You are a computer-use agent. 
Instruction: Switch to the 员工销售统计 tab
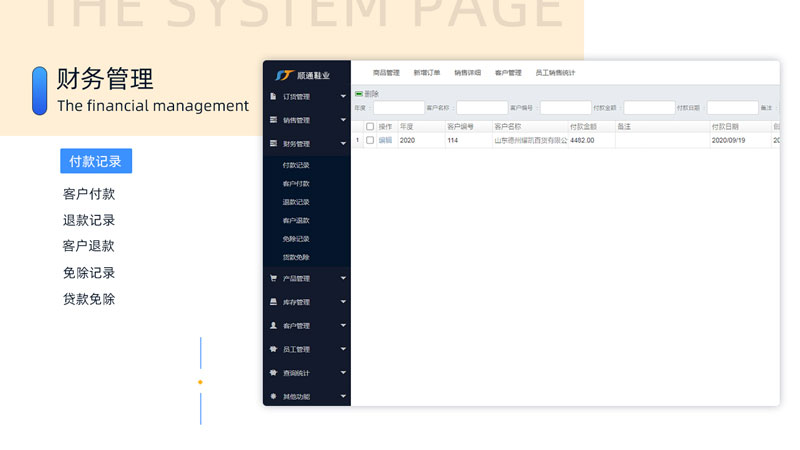555,73
